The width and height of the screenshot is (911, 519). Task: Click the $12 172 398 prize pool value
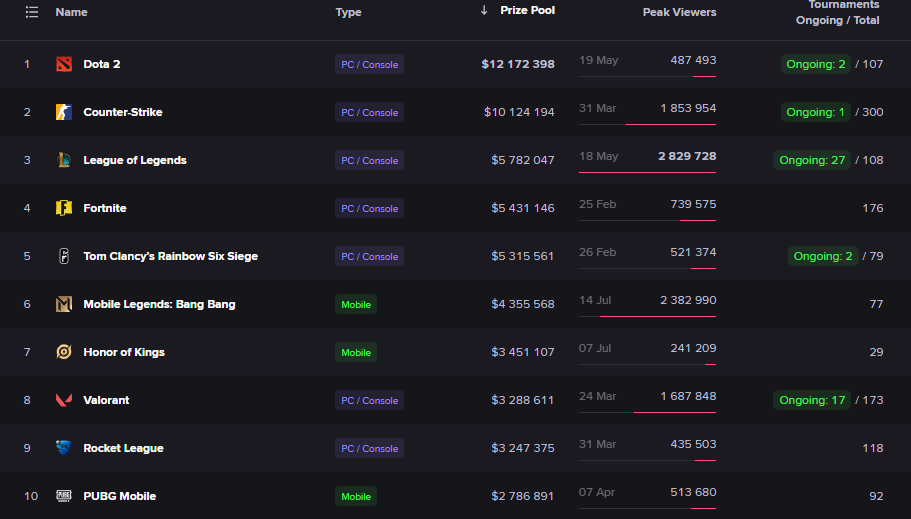click(518, 64)
